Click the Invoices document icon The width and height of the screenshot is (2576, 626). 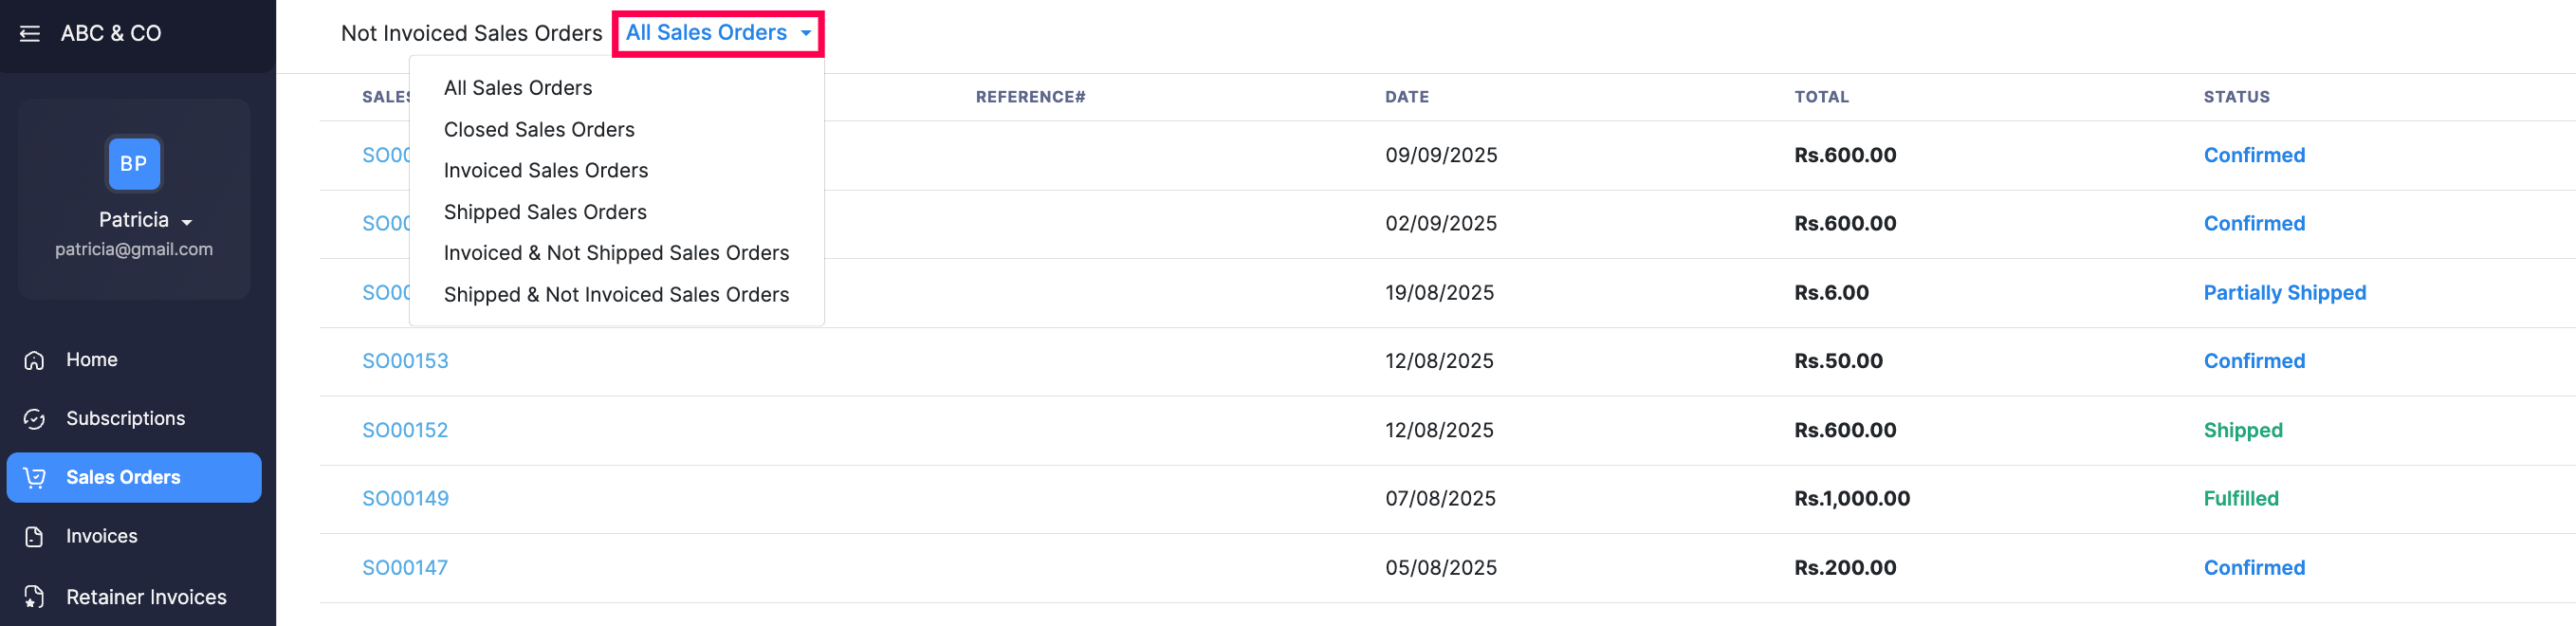pos(34,537)
